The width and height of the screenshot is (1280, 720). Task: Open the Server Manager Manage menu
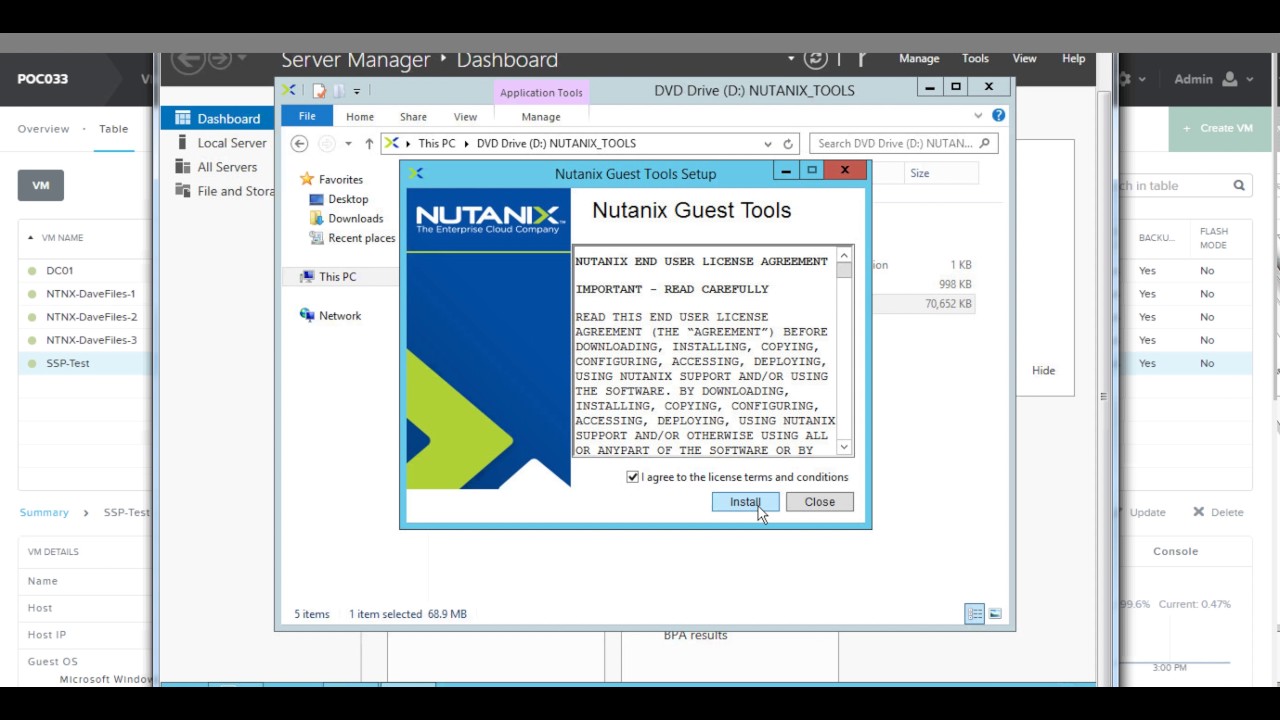(x=919, y=59)
